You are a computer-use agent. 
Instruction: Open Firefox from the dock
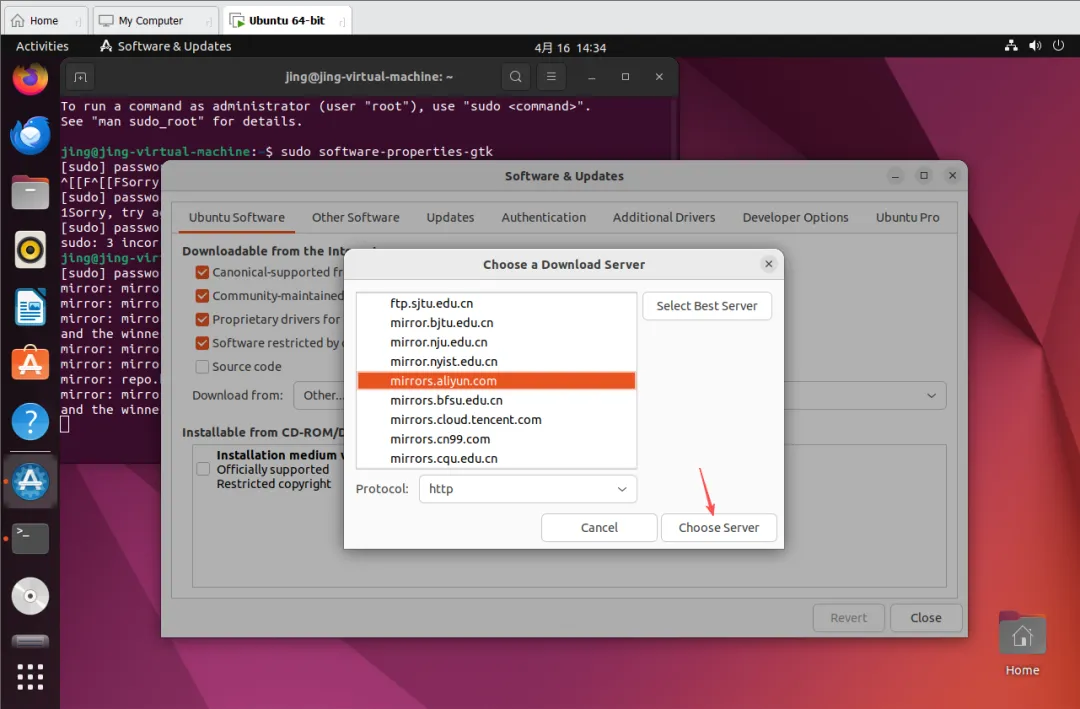tap(30, 79)
